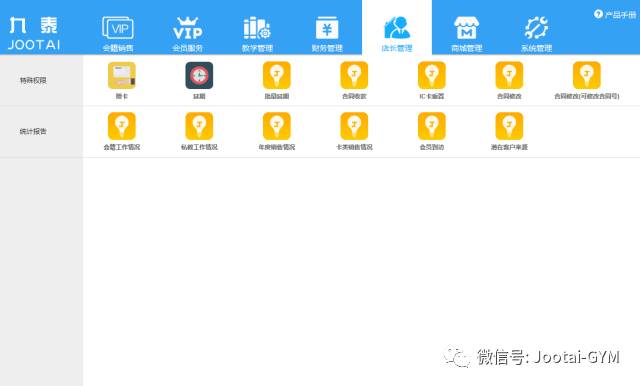Open the 年度销售情况 annual sales icon
640x386 pixels.
(277, 126)
